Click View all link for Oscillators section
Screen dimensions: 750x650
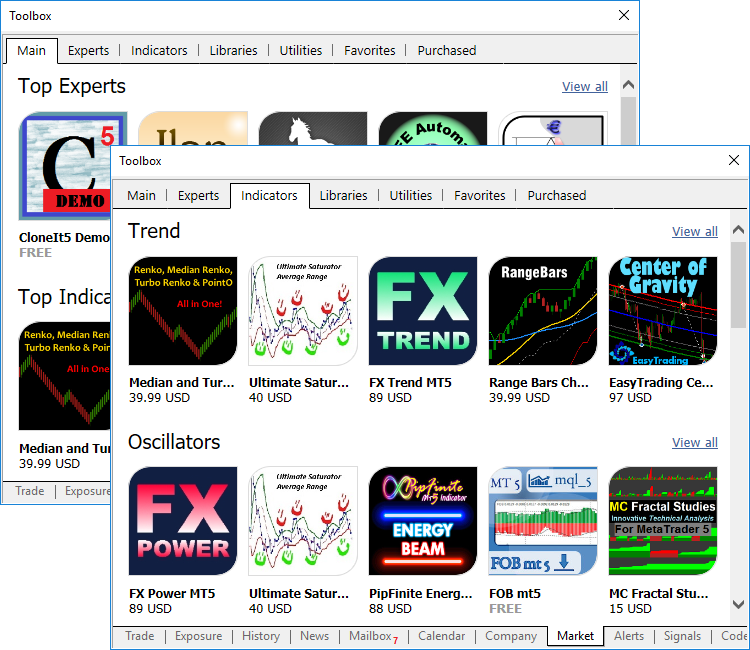click(x=694, y=443)
